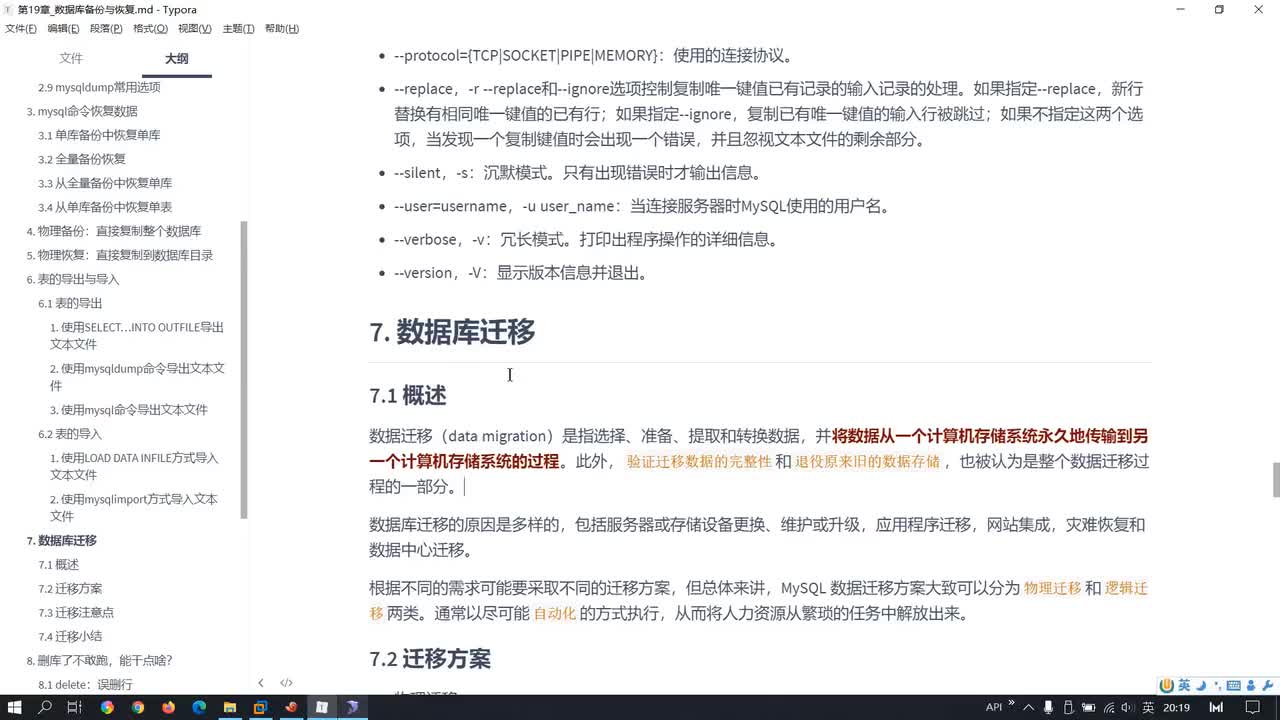Go to outline 7.3 迁移注意点
1280x720 pixels.
tap(76, 612)
